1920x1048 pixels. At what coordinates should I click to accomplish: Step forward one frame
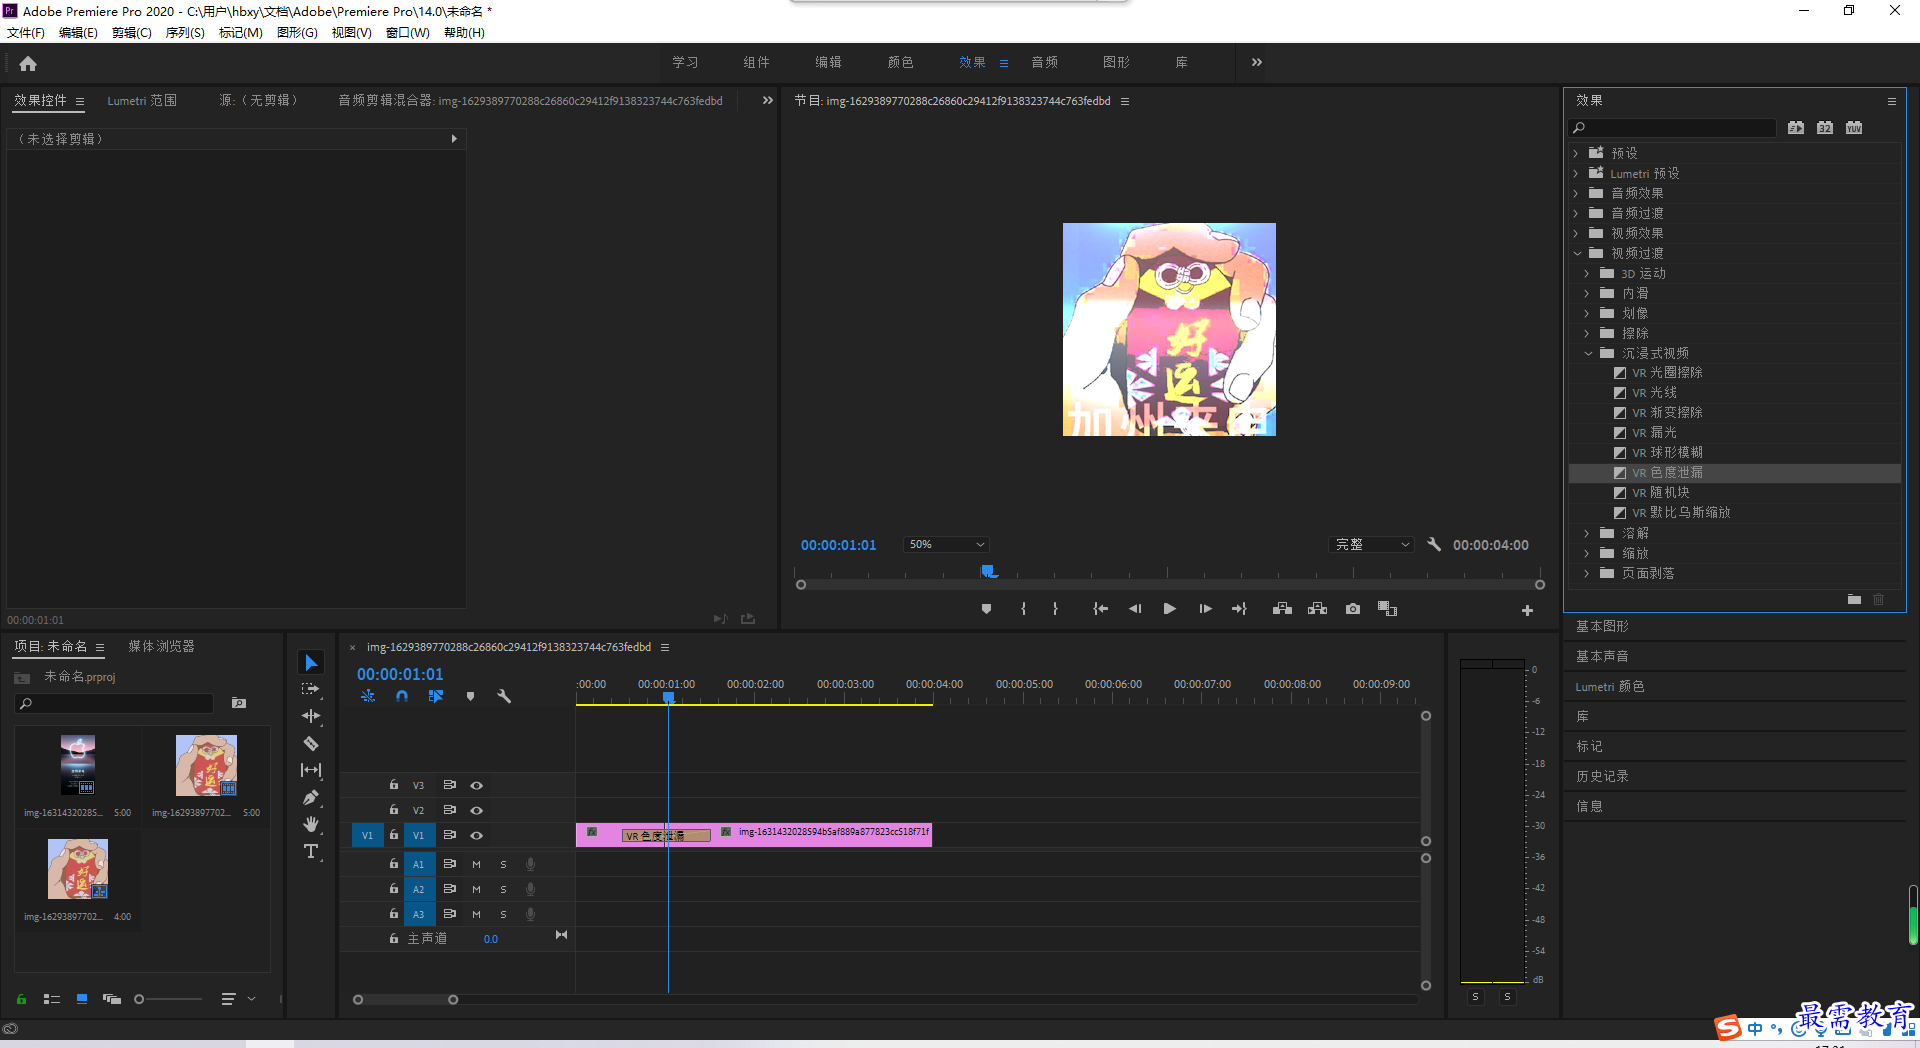pyautogui.click(x=1205, y=609)
